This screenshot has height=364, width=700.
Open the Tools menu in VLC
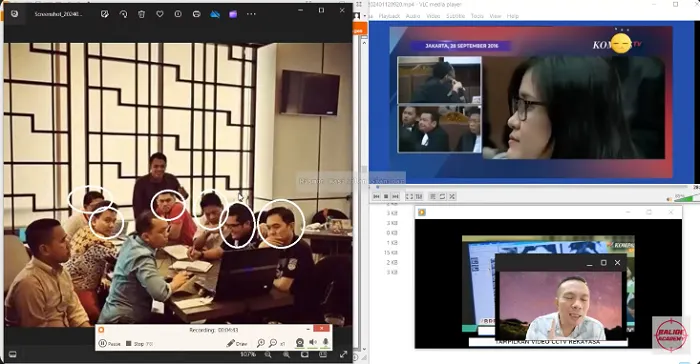click(x=477, y=16)
